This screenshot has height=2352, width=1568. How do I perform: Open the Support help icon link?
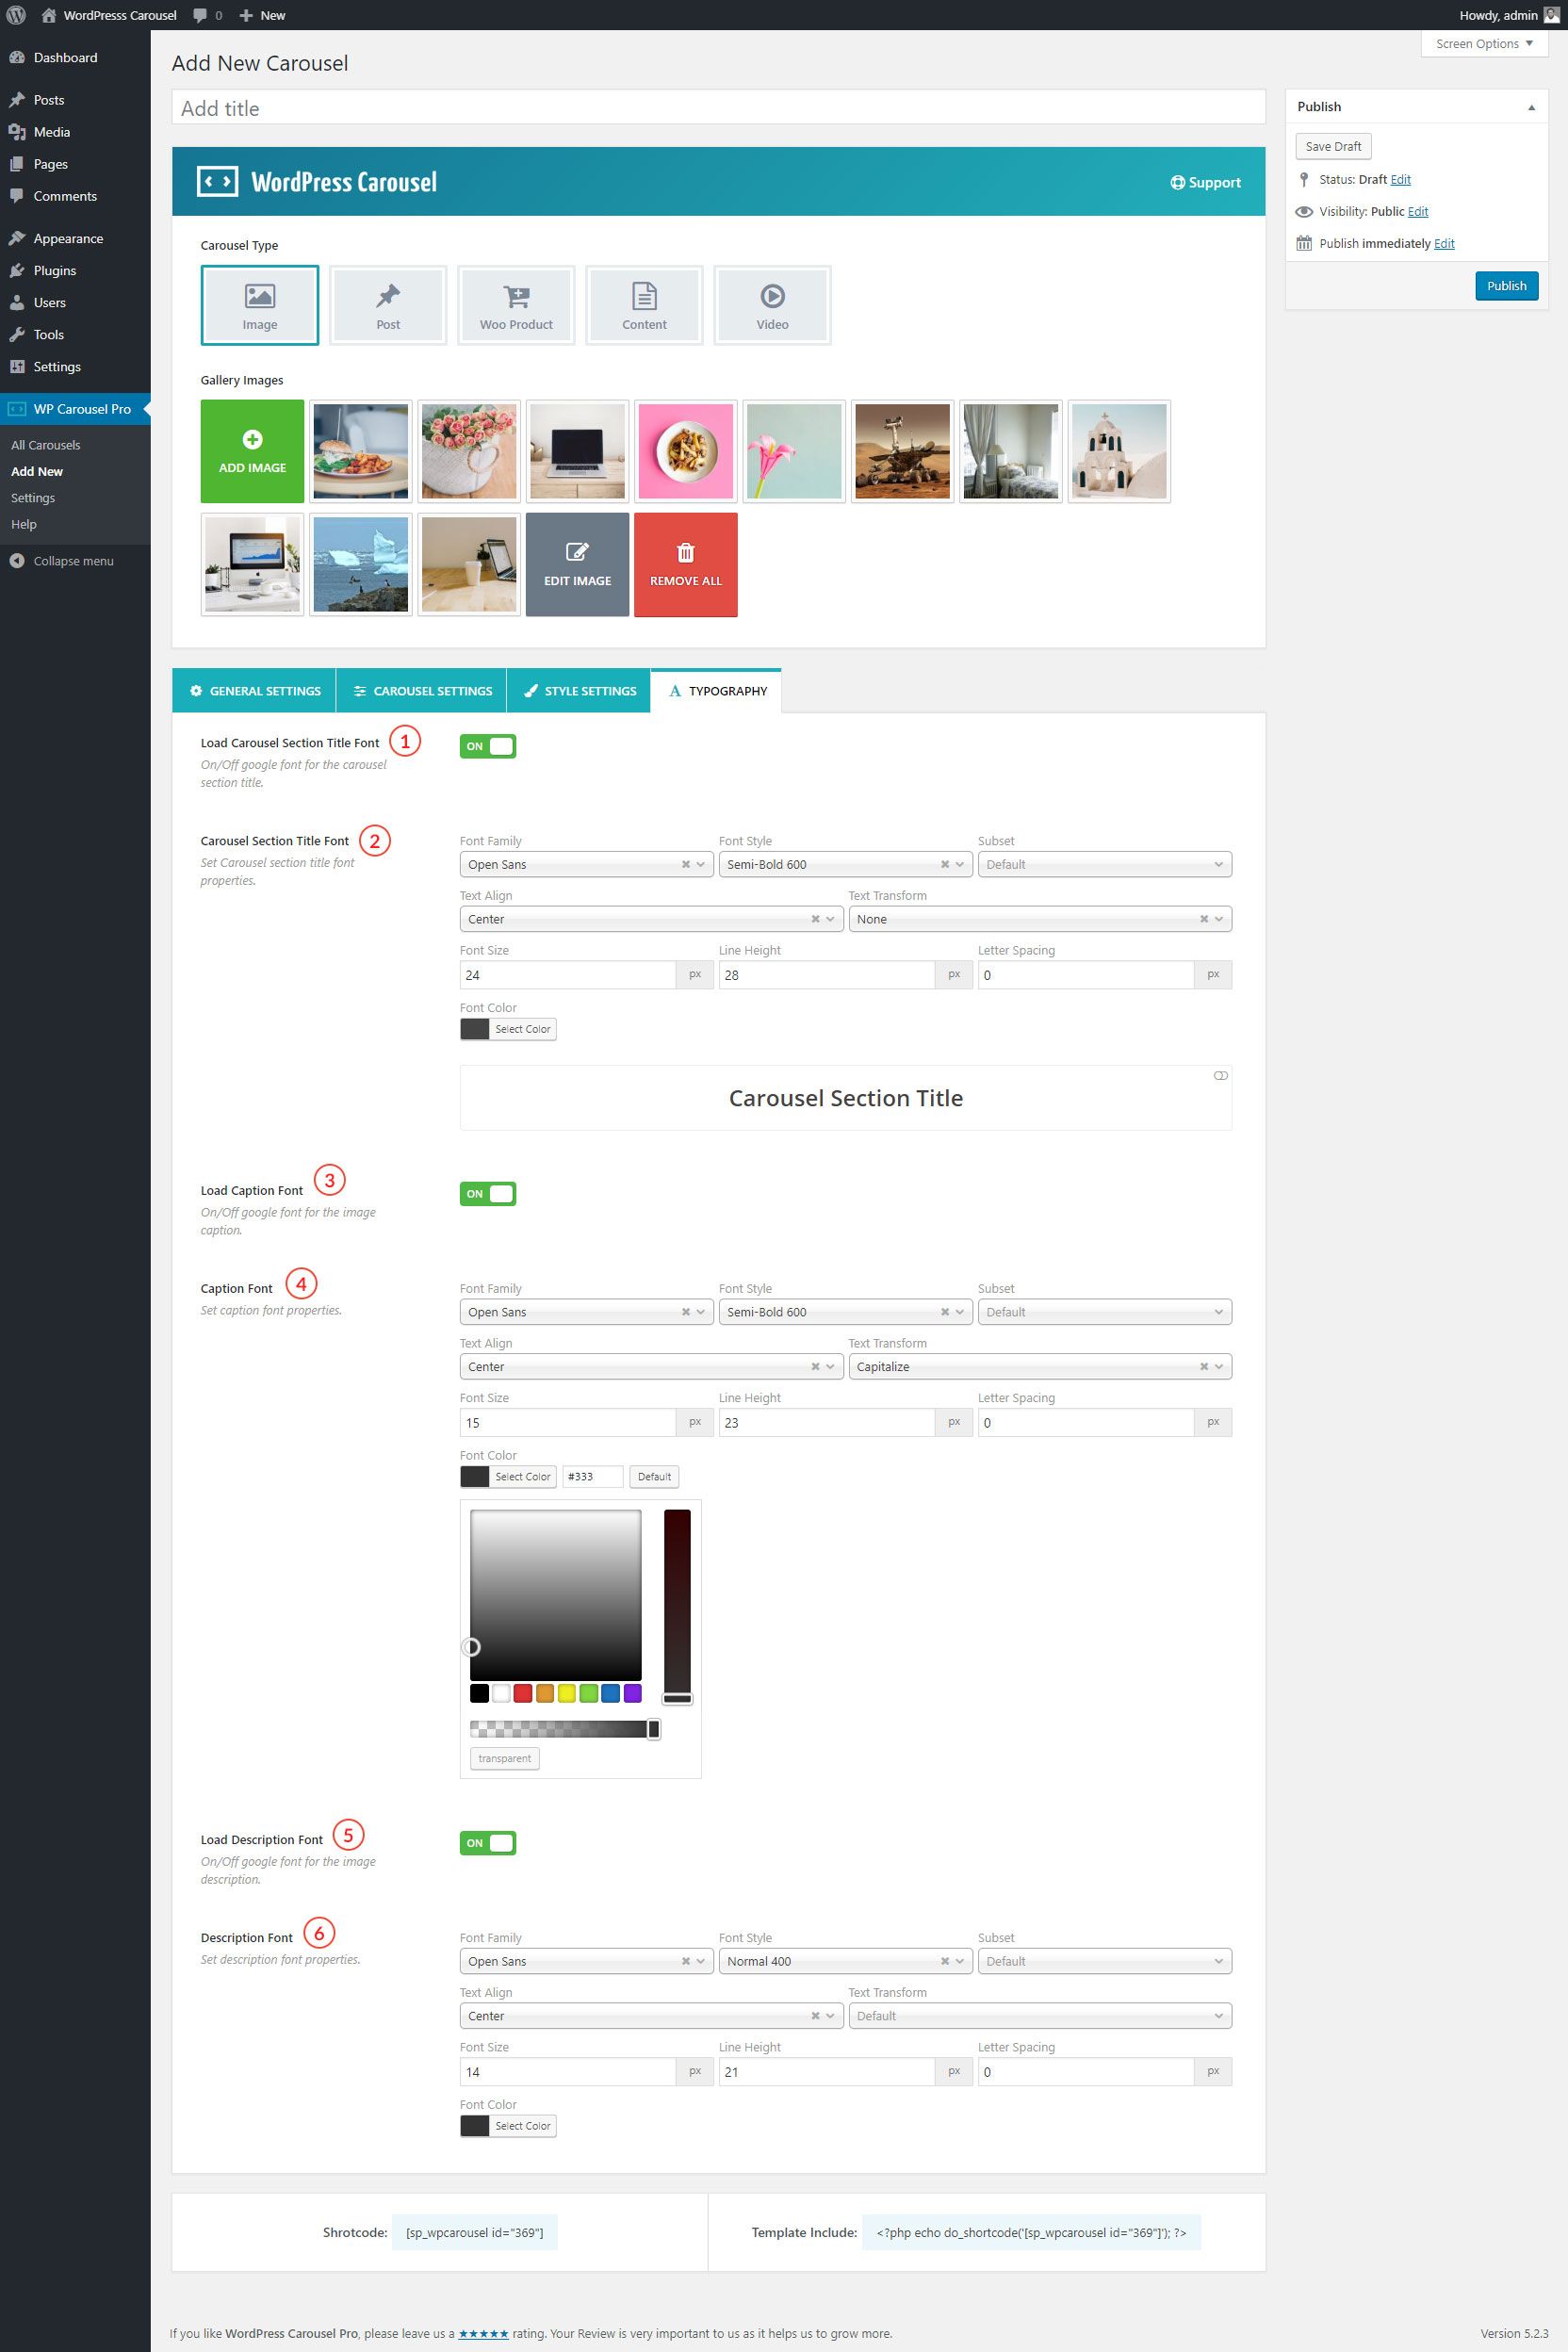(x=1205, y=182)
